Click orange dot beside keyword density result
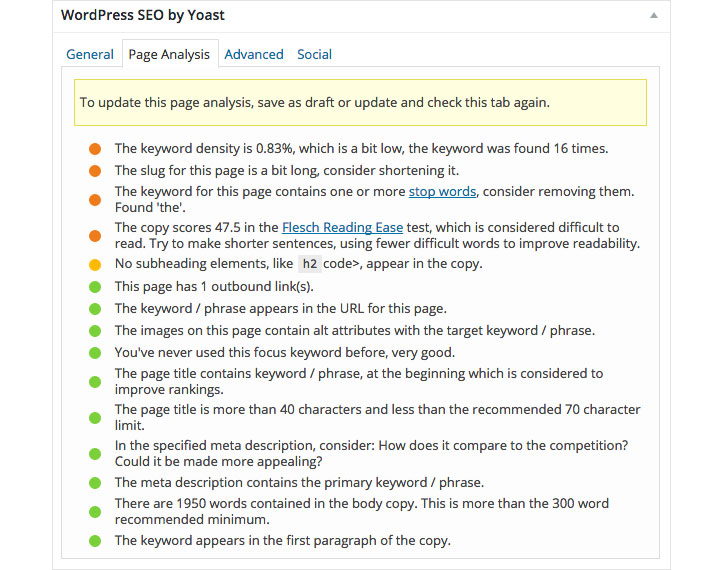Viewport: 724px width, 570px height. tap(95, 149)
